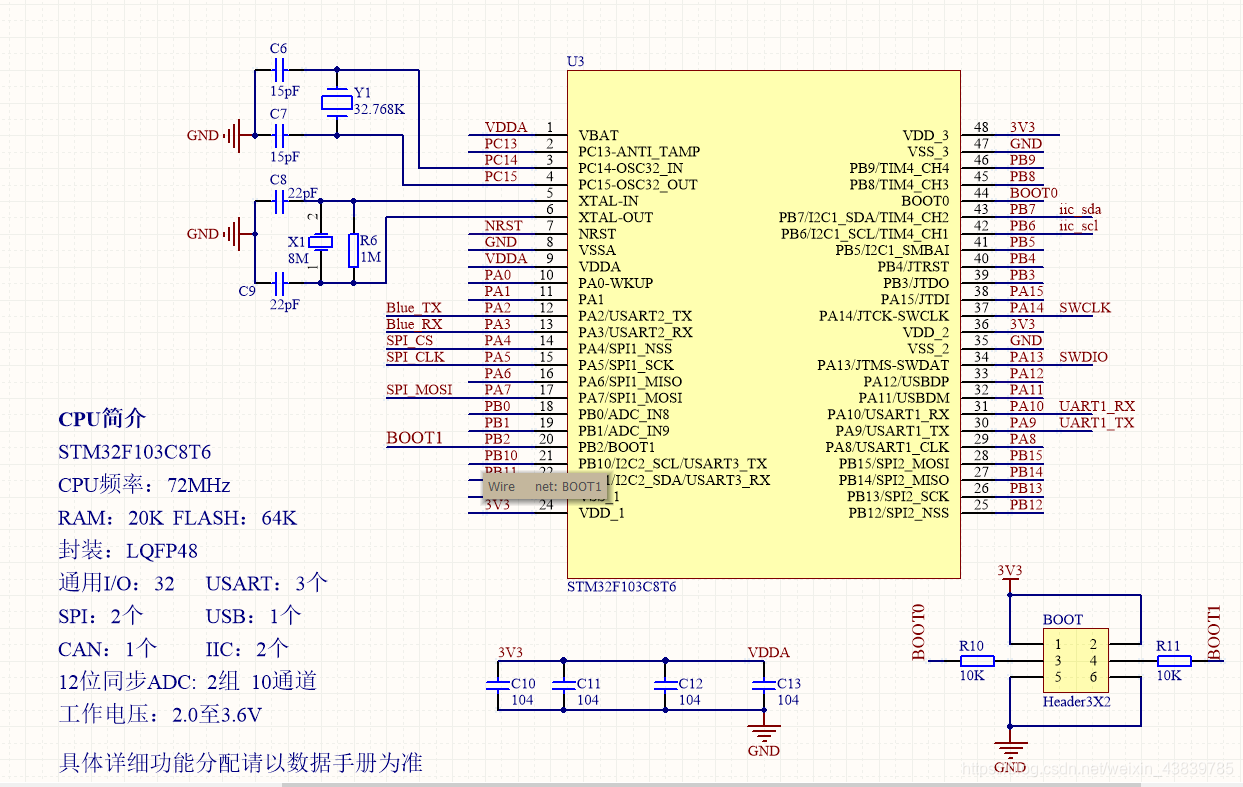Click BOOT0 net label on pin 44

point(1034,193)
